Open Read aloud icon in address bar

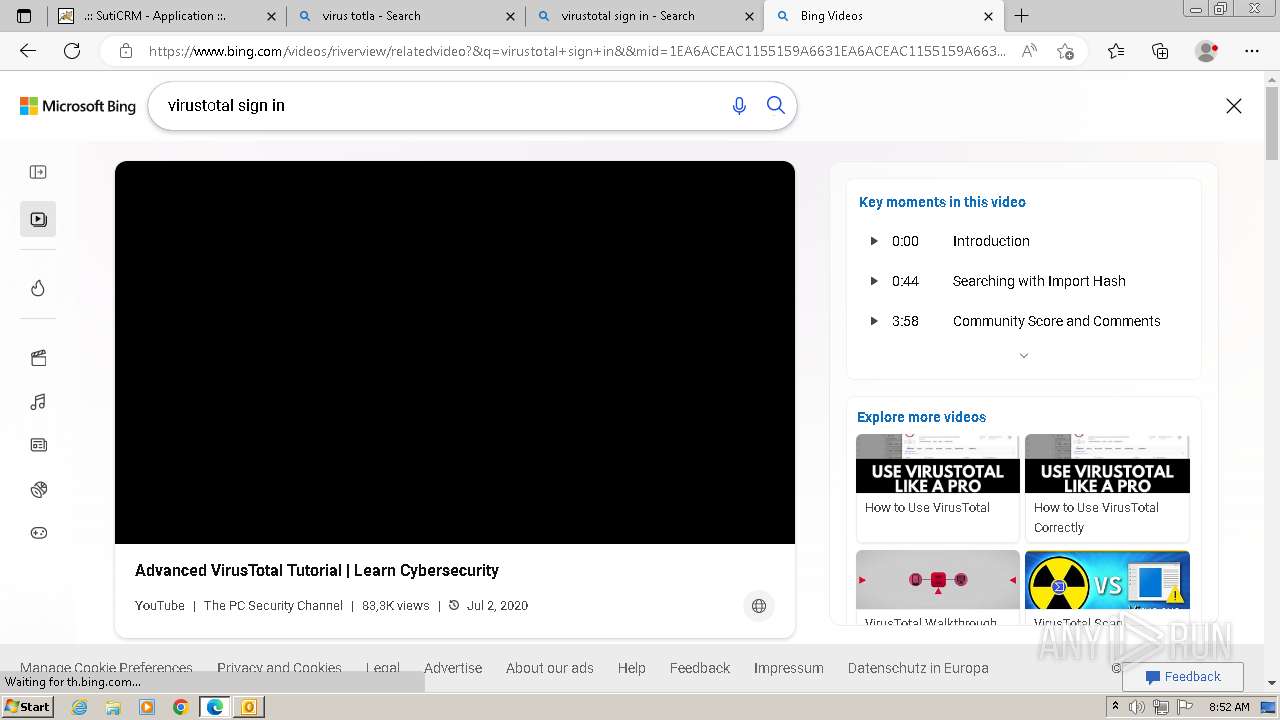pyautogui.click(x=1029, y=51)
